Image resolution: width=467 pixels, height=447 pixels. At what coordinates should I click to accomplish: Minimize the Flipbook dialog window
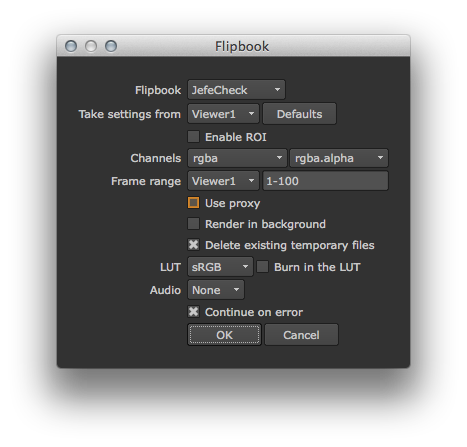tap(91, 46)
